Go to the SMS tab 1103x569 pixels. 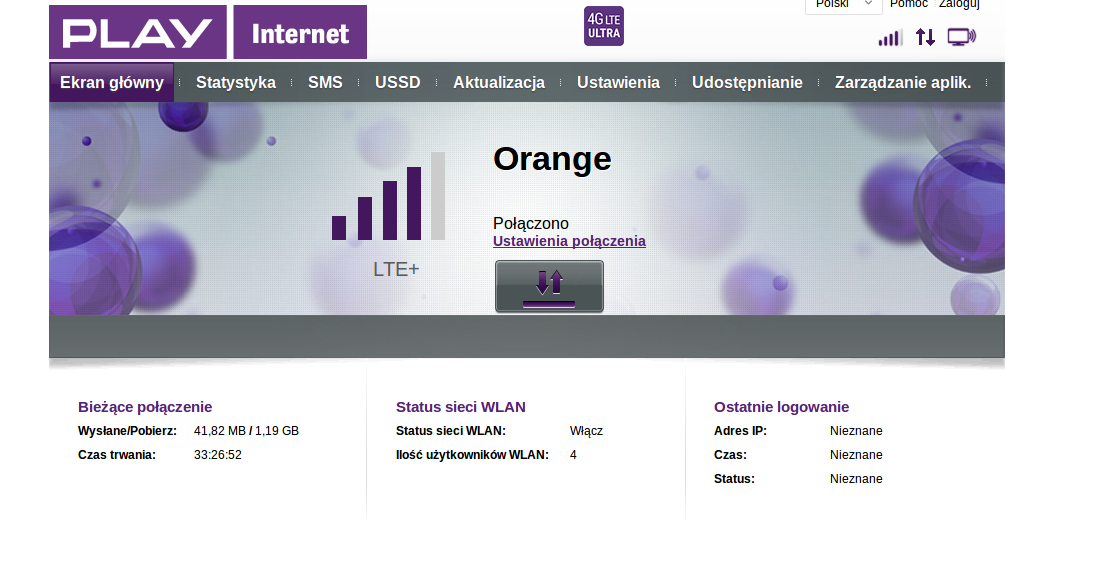click(x=325, y=82)
